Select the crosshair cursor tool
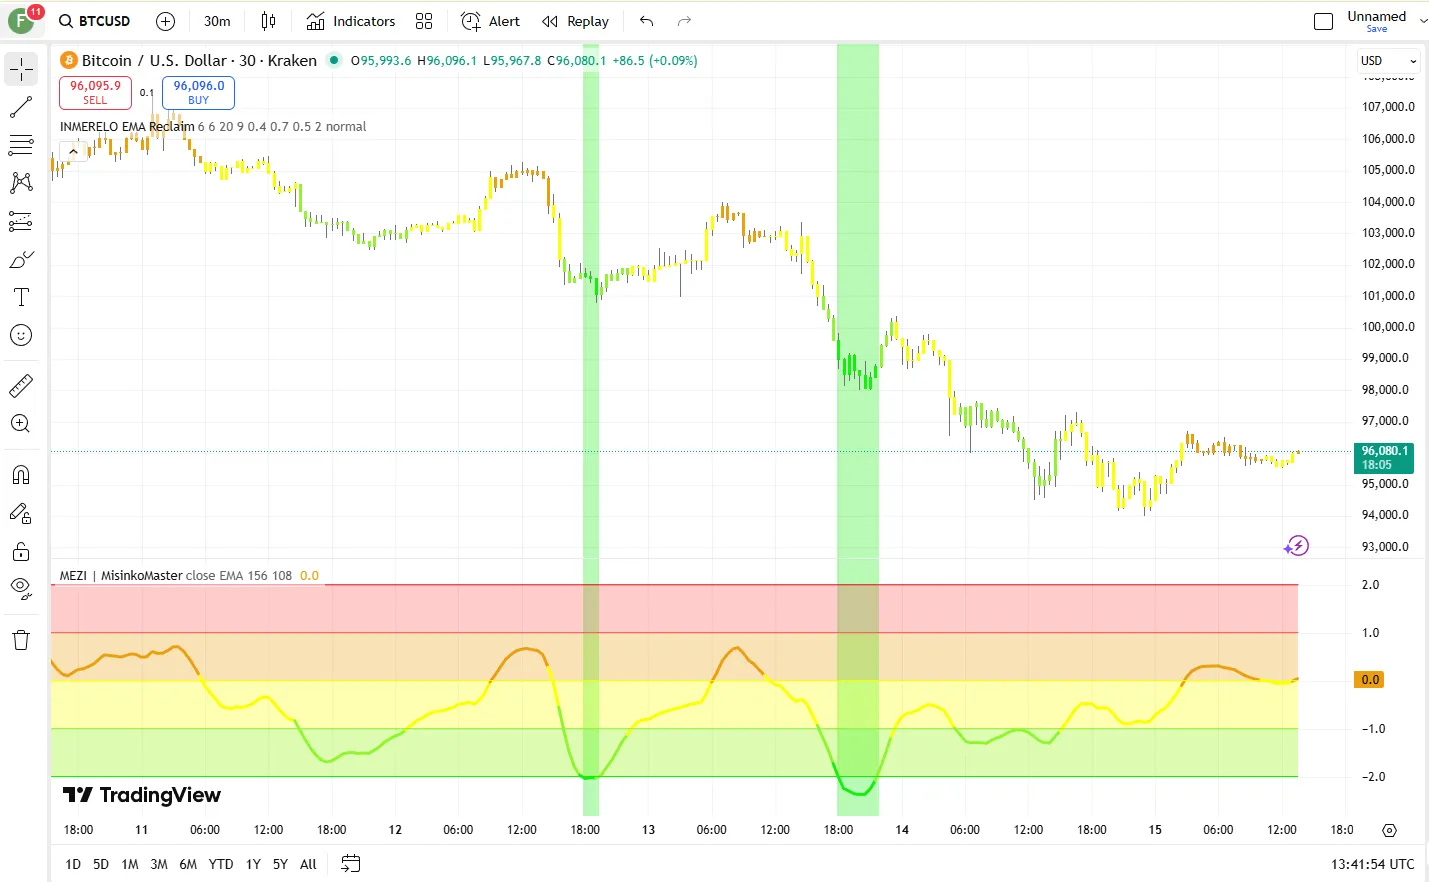Viewport: 1429px width, 882px height. pyautogui.click(x=21, y=69)
